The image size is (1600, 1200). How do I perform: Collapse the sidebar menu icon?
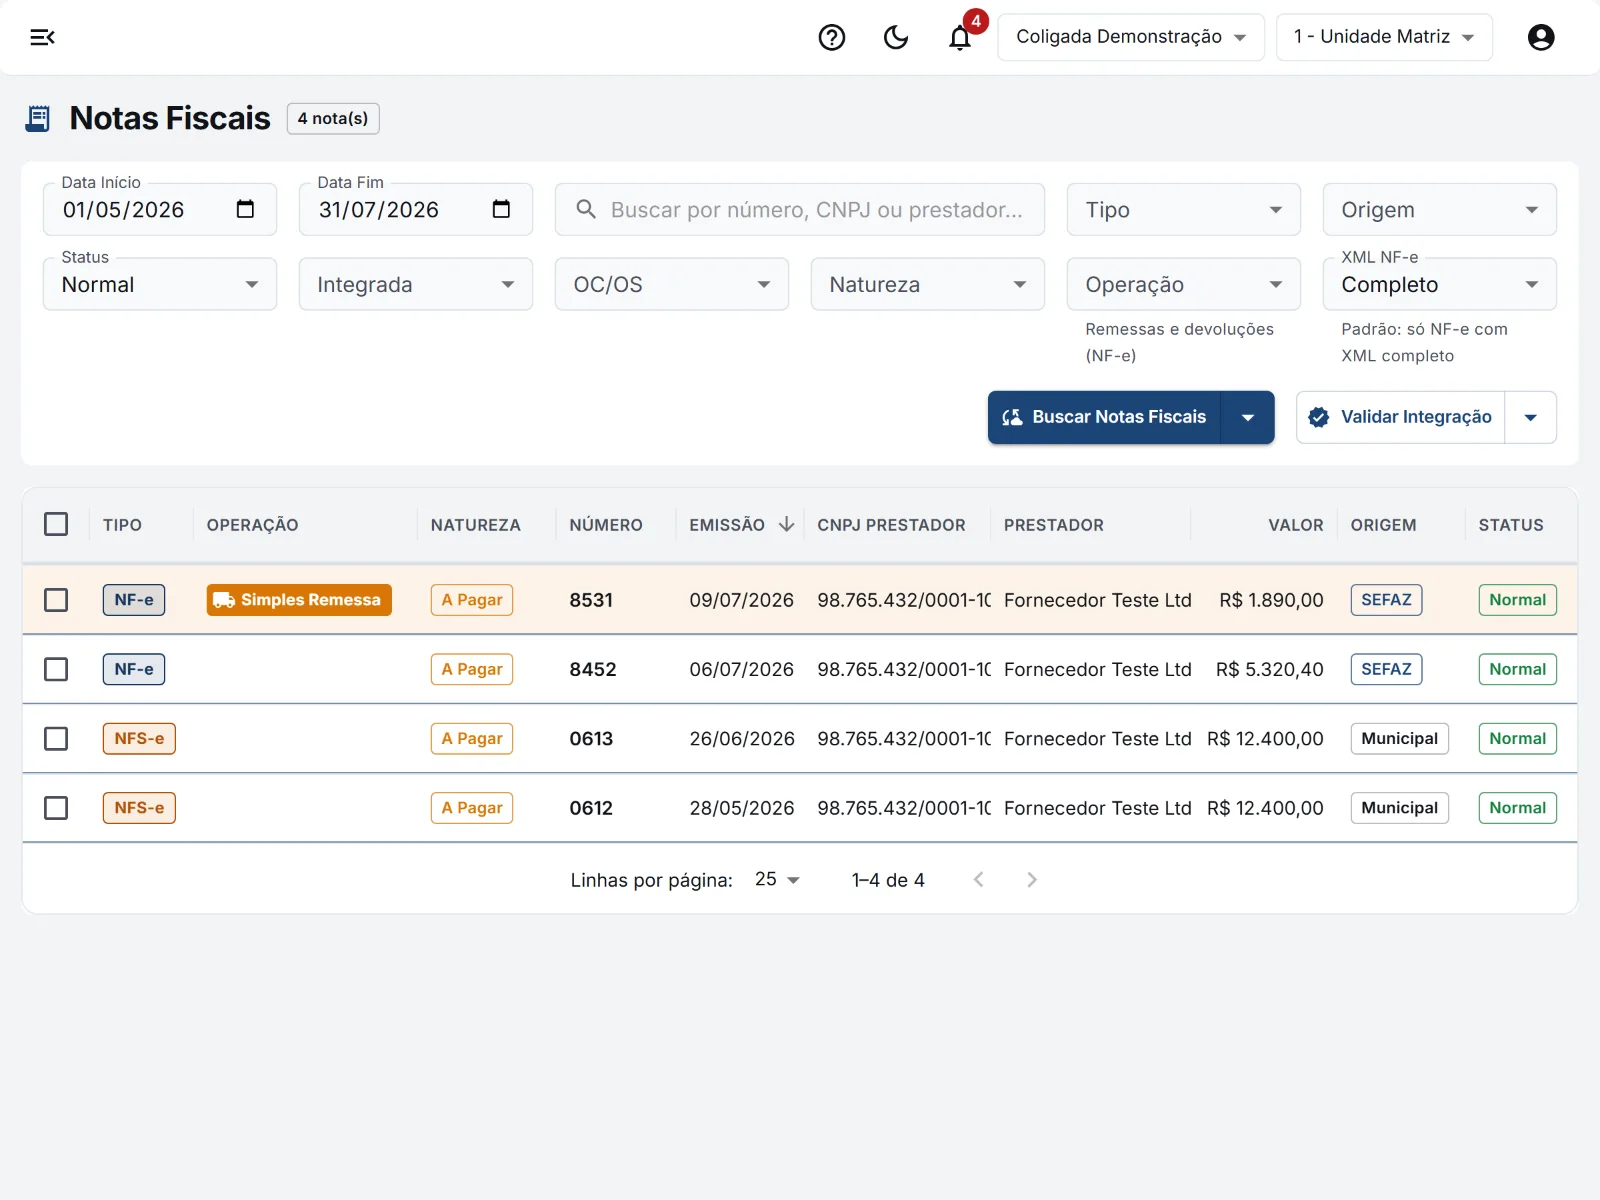pos(42,37)
